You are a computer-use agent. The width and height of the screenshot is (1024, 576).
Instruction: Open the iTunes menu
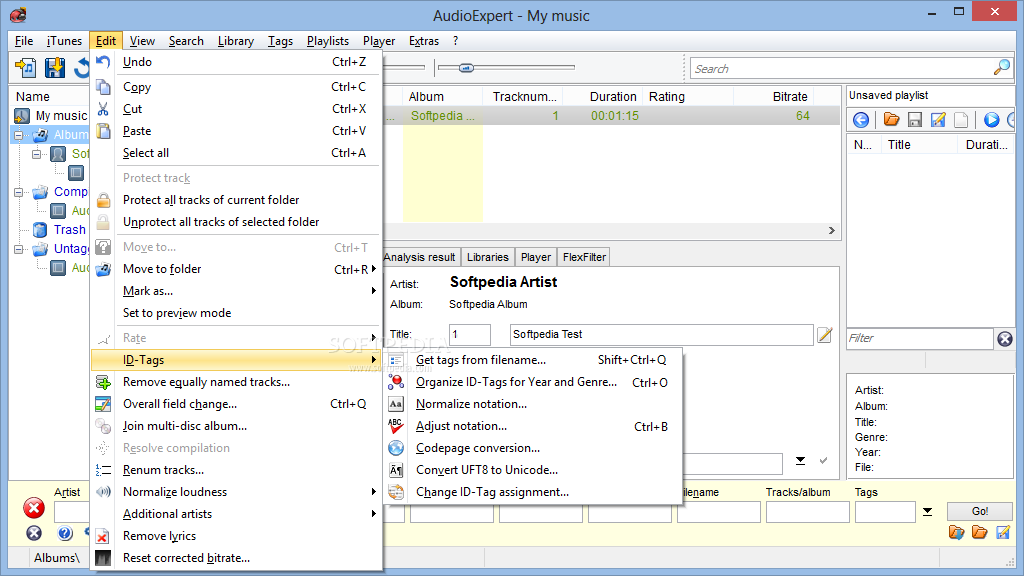pyautogui.click(x=64, y=41)
